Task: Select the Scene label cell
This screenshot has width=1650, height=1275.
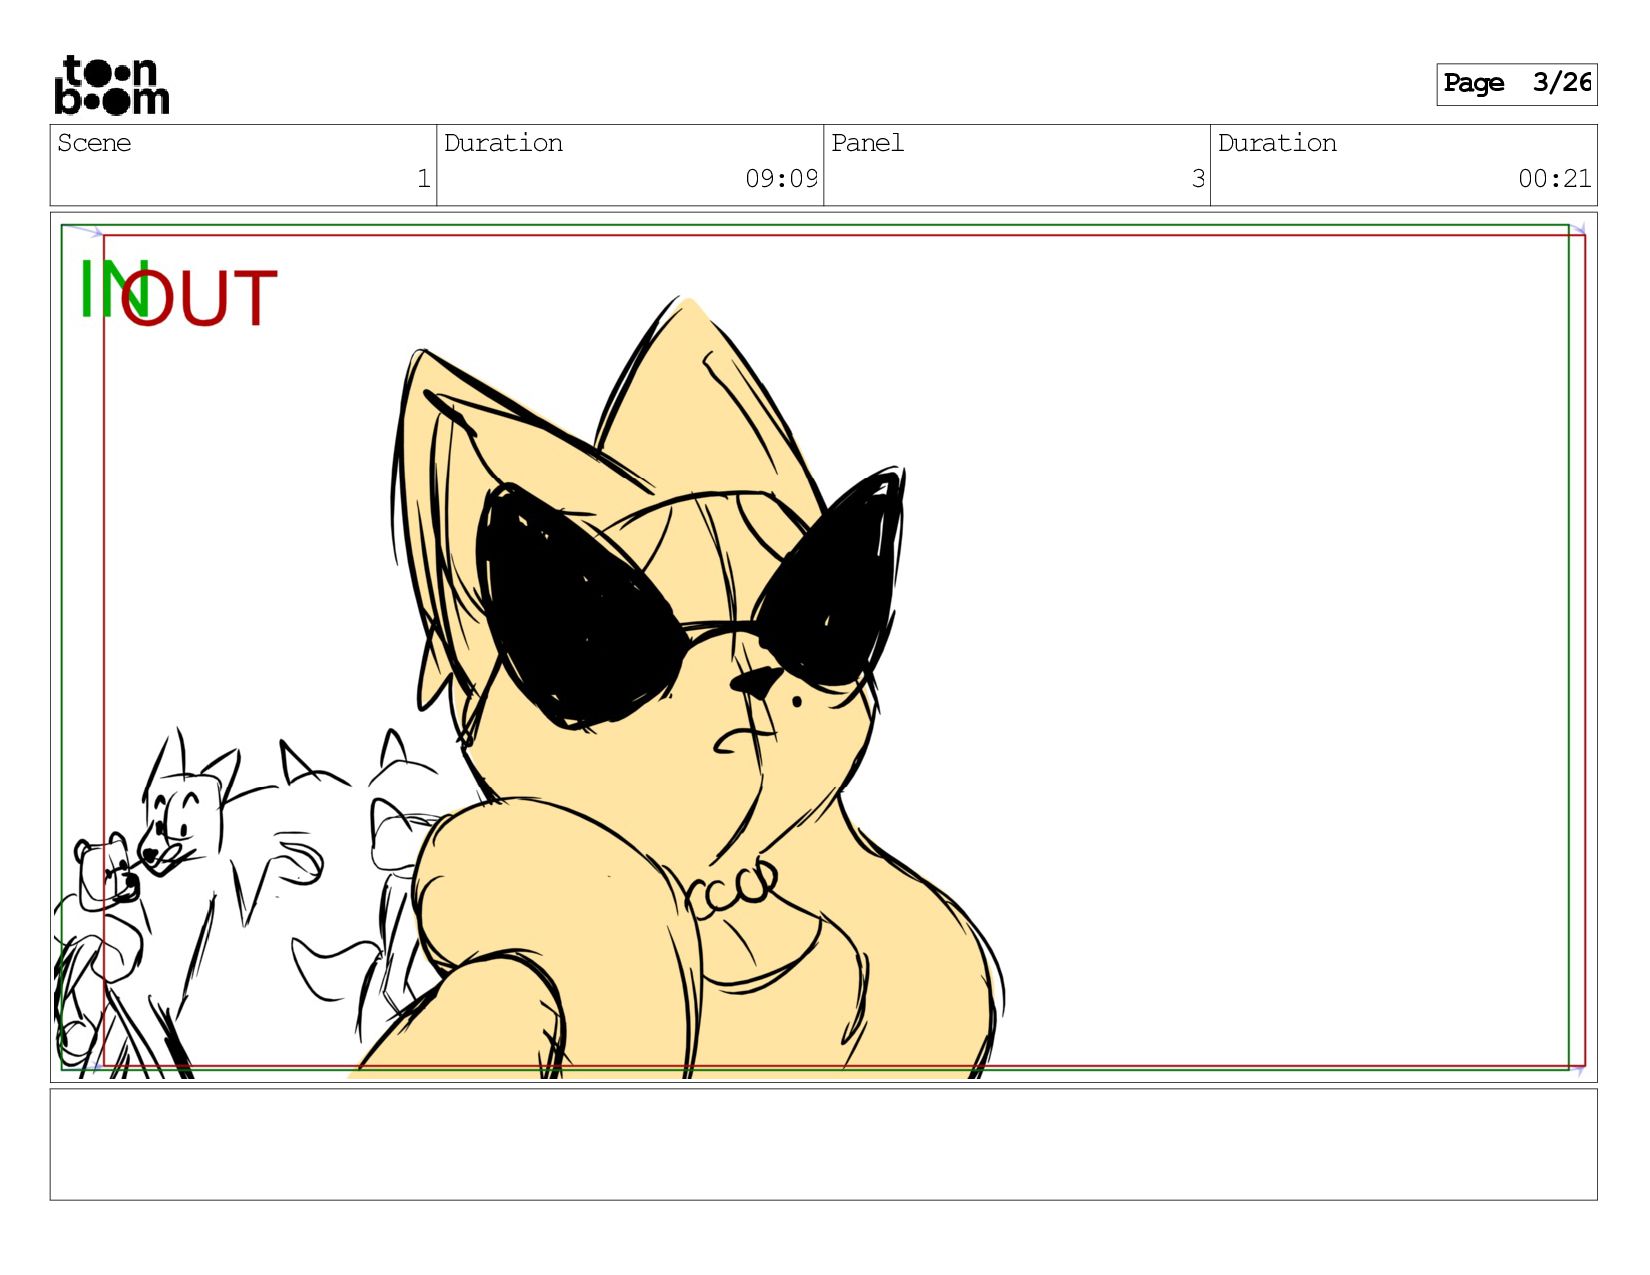Action: click(243, 165)
